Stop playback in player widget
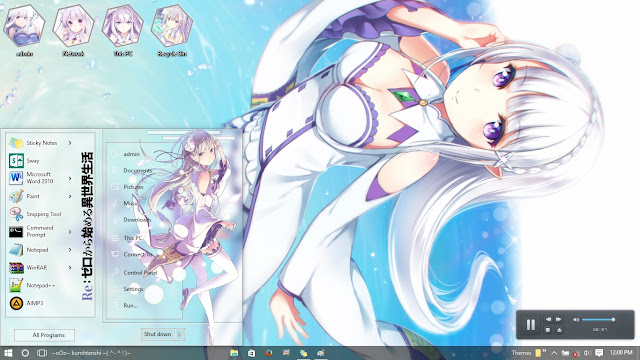 tap(548, 330)
